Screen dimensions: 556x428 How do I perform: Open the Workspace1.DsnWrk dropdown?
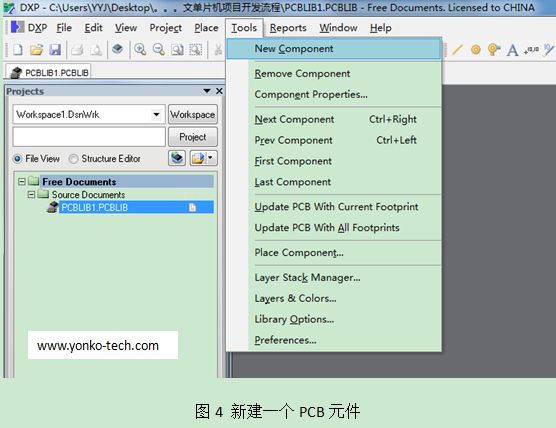point(156,115)
